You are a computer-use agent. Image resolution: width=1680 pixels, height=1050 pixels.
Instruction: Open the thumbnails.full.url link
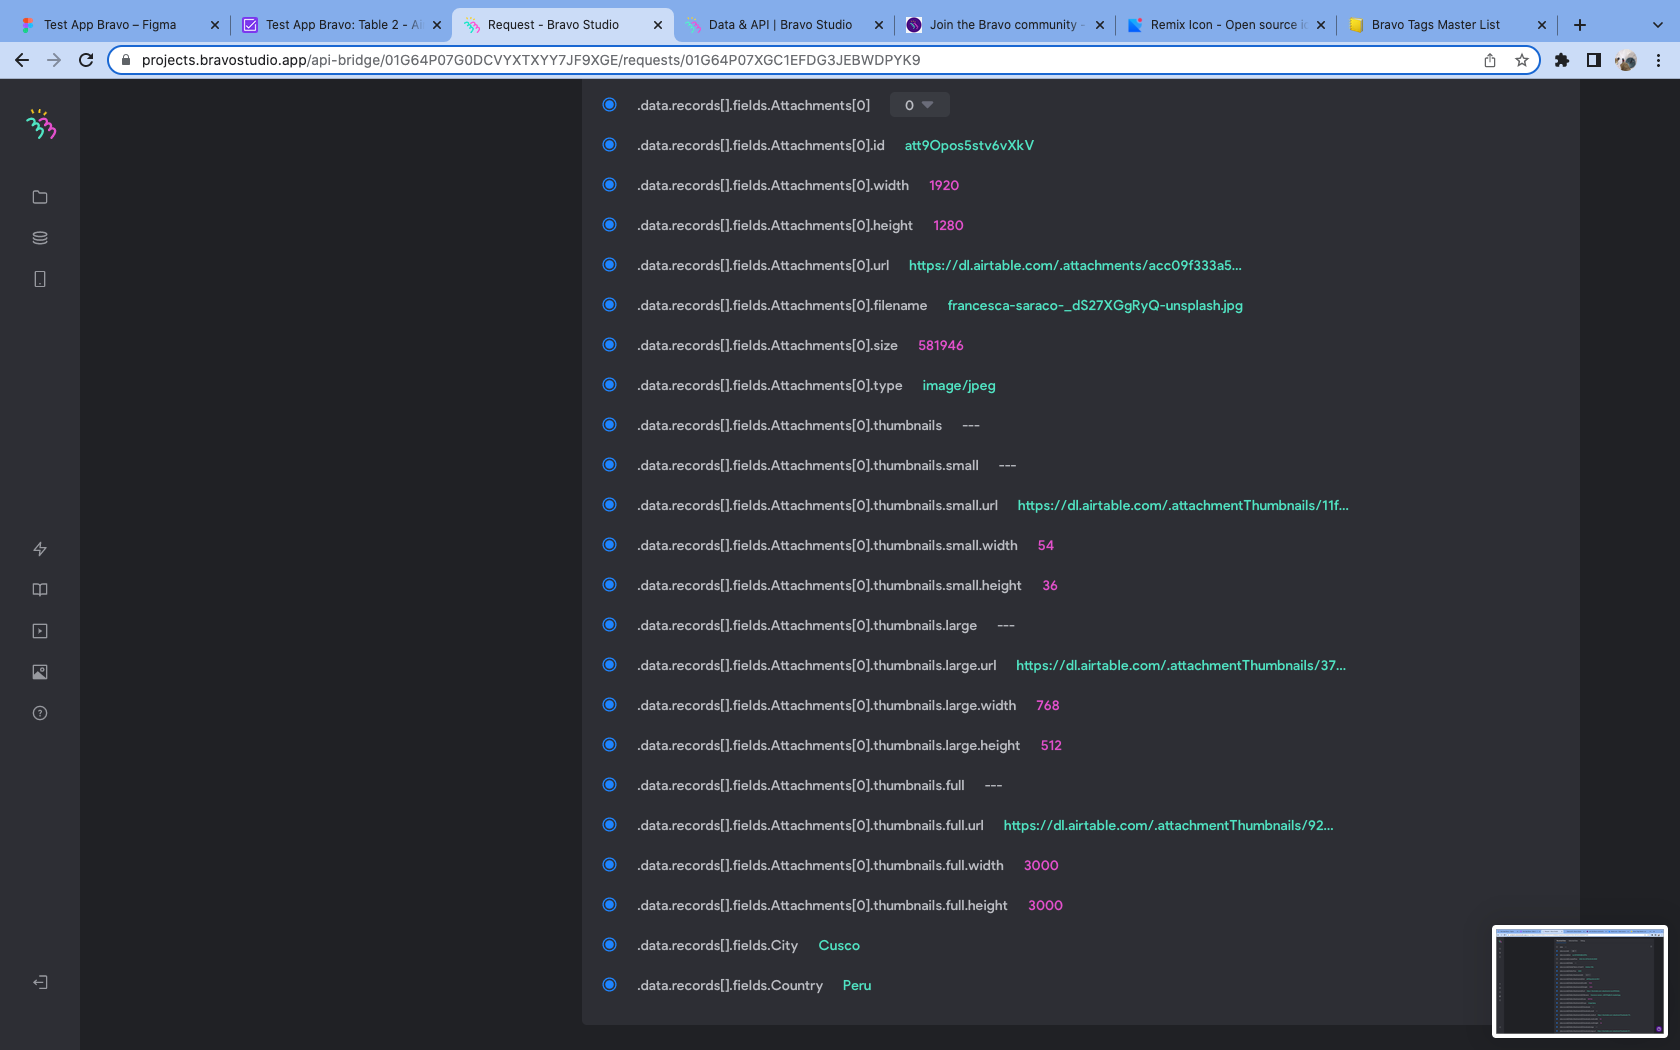pyautogui.click(x=1168, y=825)
